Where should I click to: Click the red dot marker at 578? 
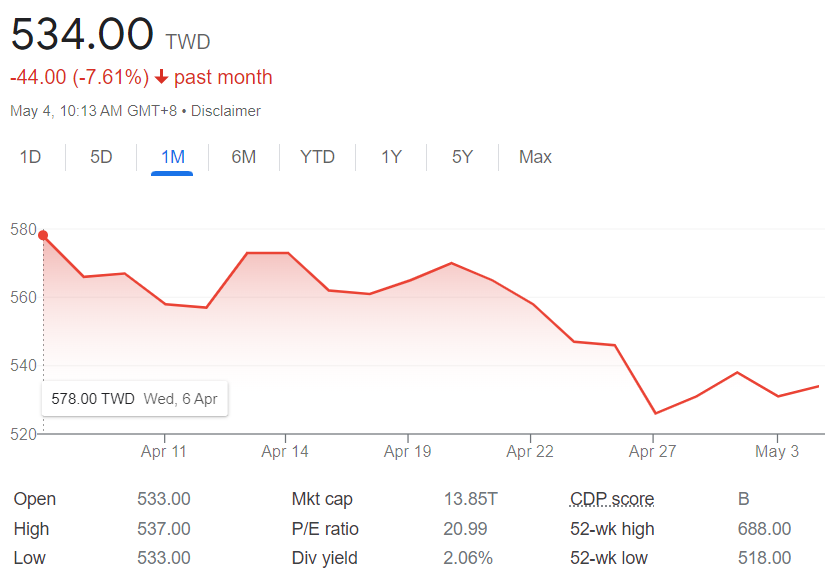pos(43,236)
